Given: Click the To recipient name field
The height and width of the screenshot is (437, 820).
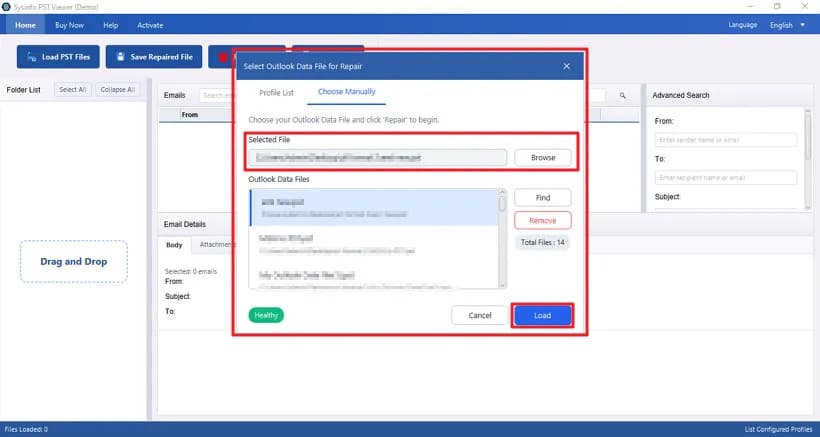Looking at the screenshot, I should coord(726,178).
